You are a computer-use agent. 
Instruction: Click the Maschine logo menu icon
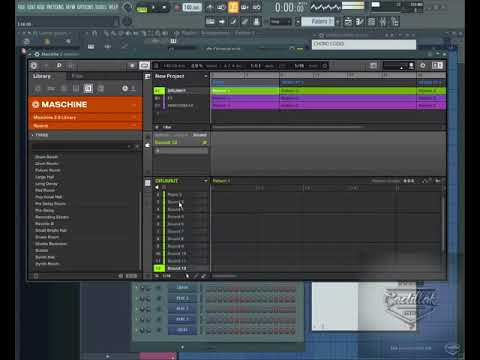[34, 66]
